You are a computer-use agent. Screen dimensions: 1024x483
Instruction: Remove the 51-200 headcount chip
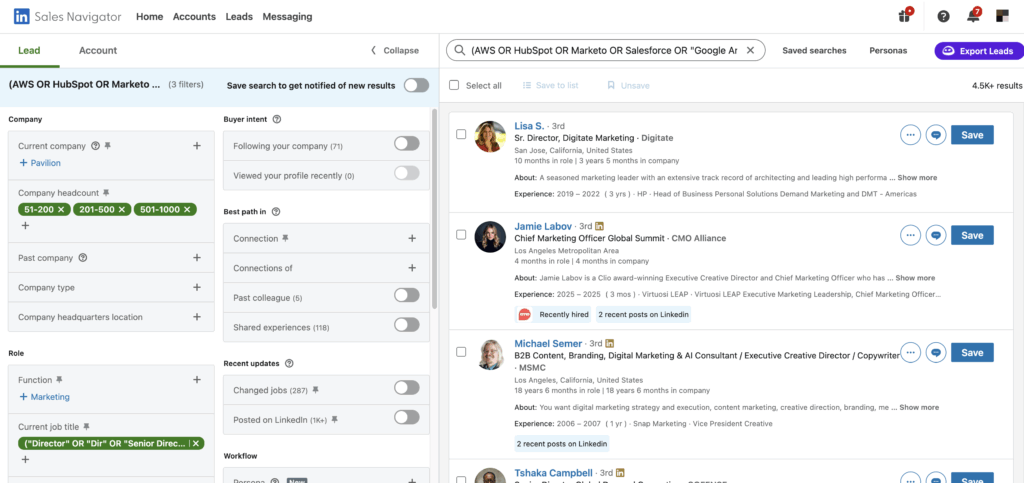[61, 210]
